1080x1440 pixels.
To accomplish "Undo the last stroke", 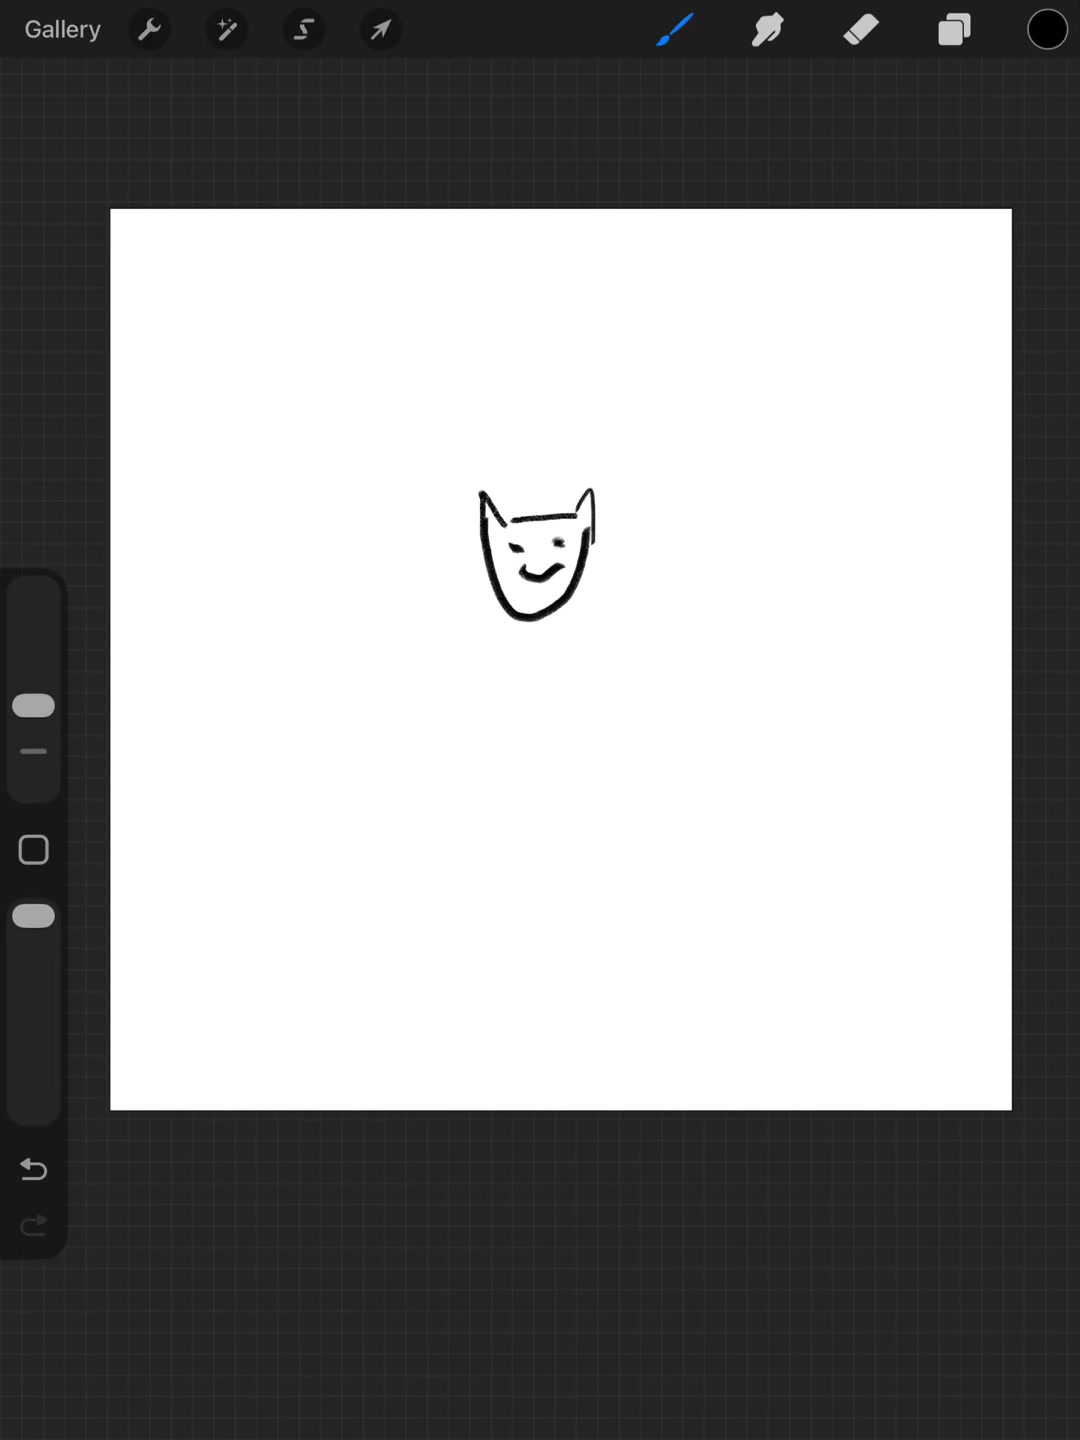I will 33,1169.
